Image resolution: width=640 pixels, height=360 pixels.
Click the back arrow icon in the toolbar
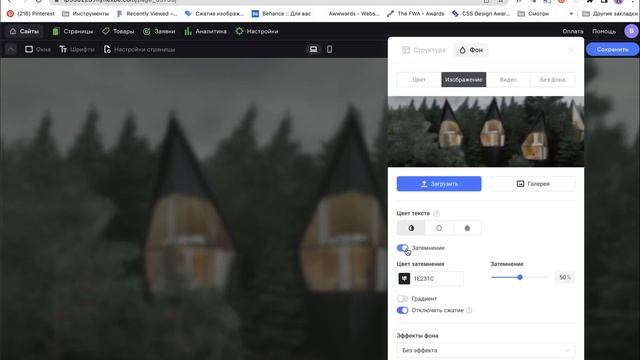point(11,49)
